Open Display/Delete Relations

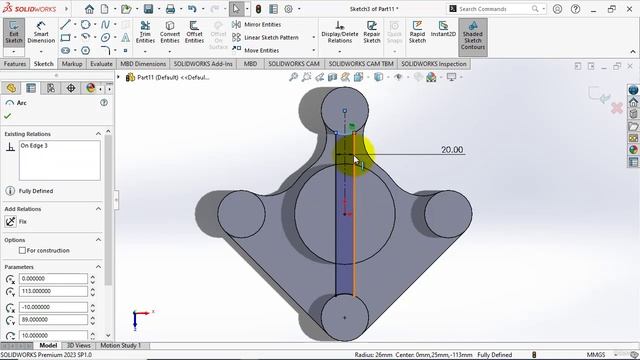340,32
